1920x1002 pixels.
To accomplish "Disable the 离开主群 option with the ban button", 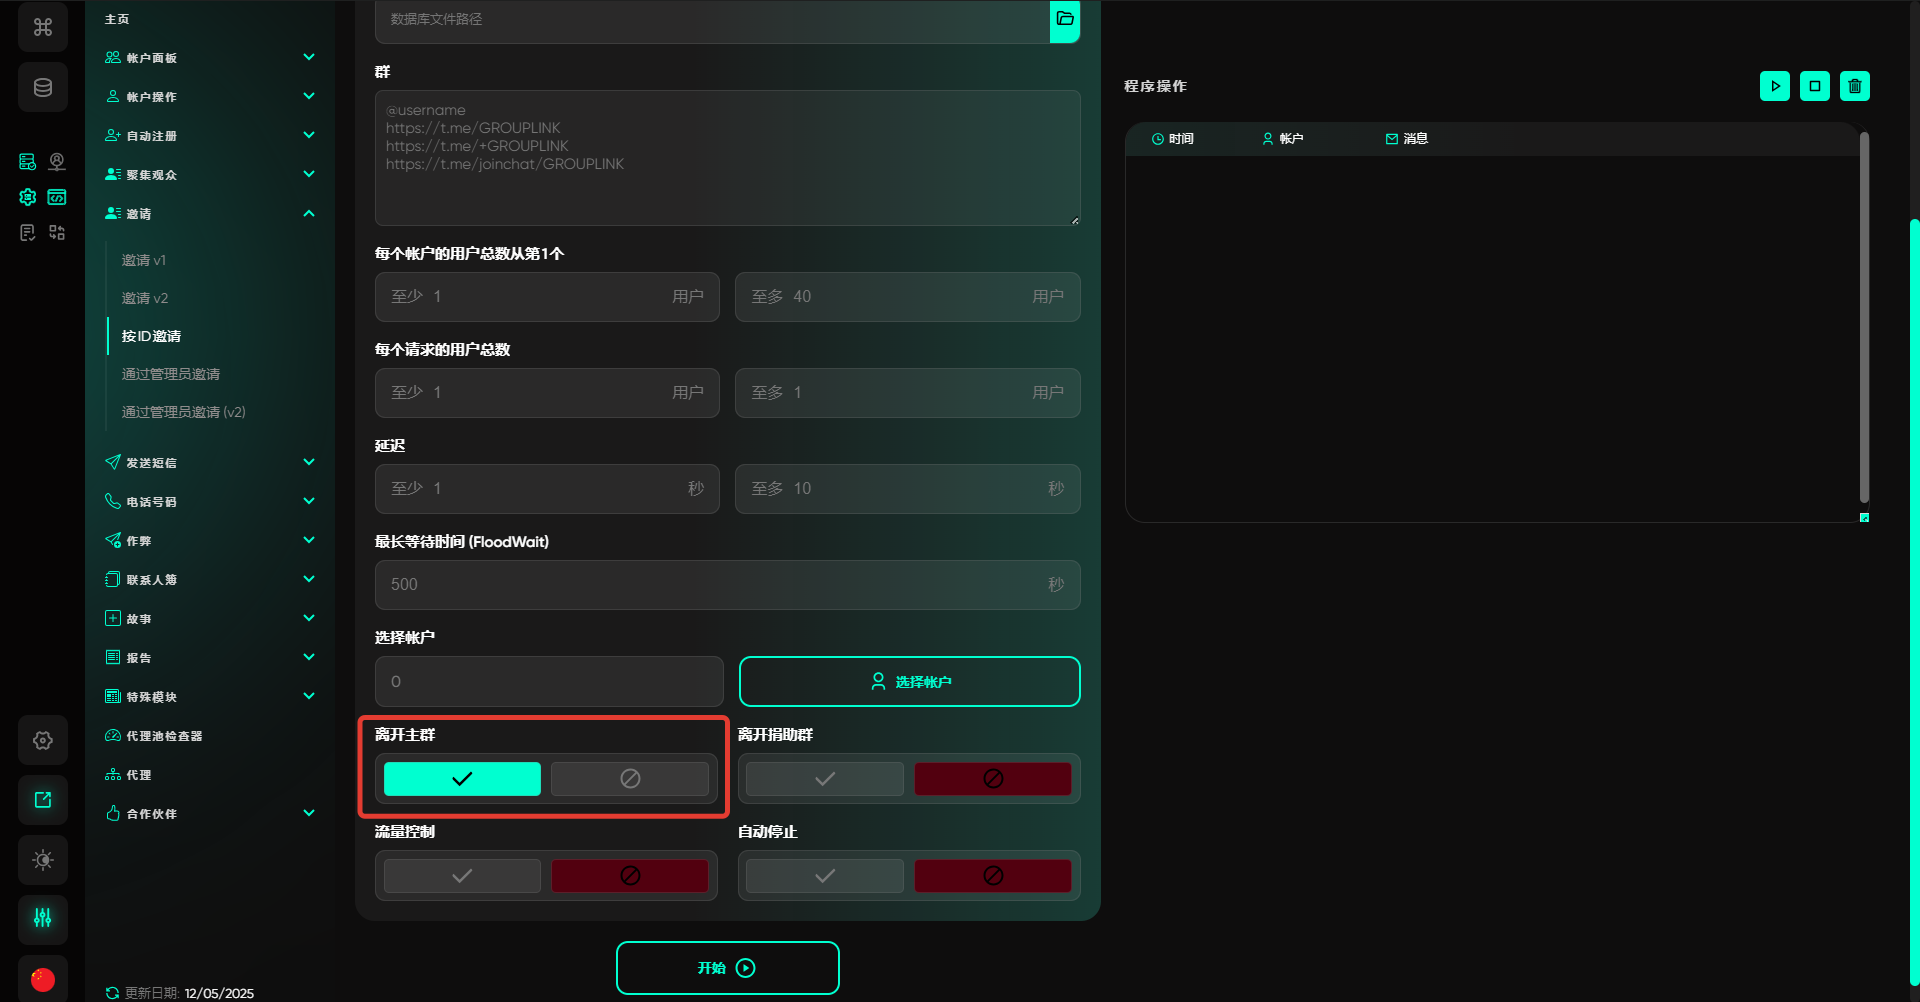I will coord(629,779).
